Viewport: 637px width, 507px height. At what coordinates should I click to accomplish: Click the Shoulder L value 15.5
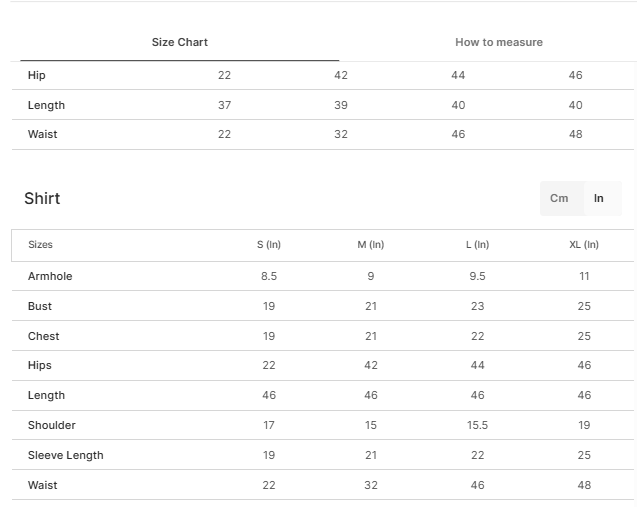pyautogui.click(x=477, y=425)
